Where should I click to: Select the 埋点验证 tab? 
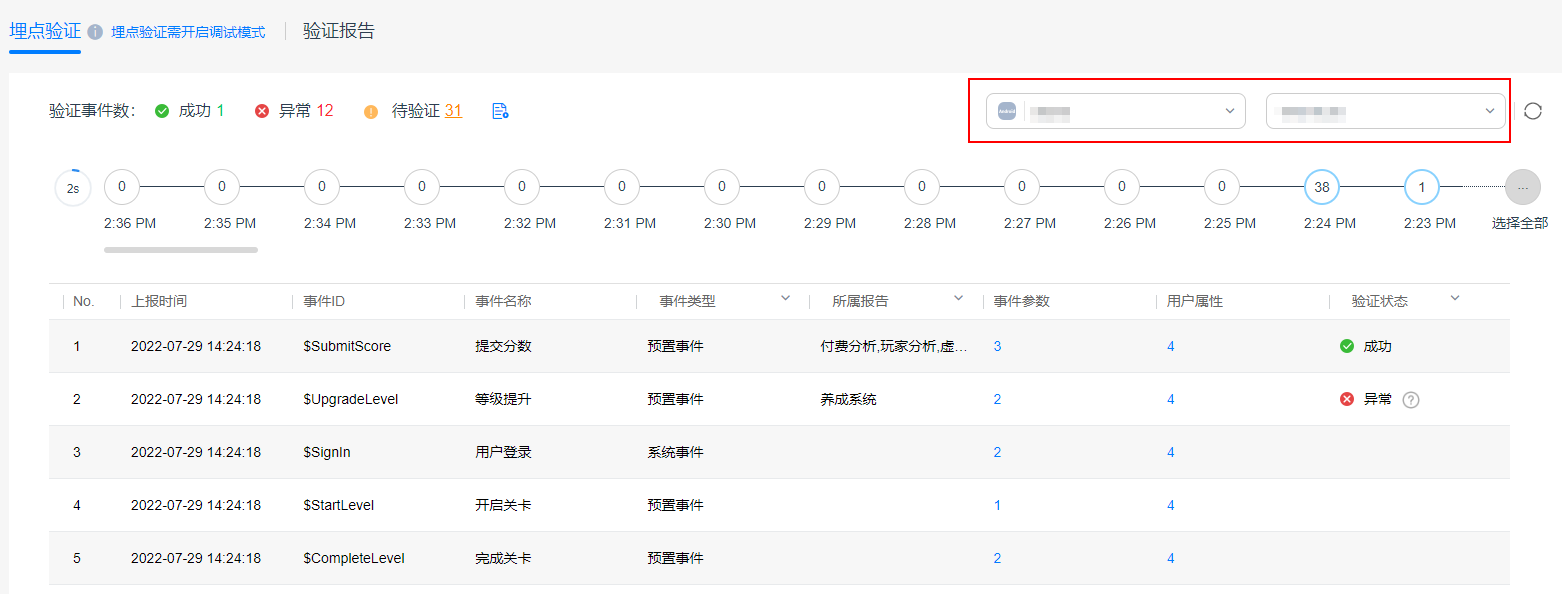point(45,31)
